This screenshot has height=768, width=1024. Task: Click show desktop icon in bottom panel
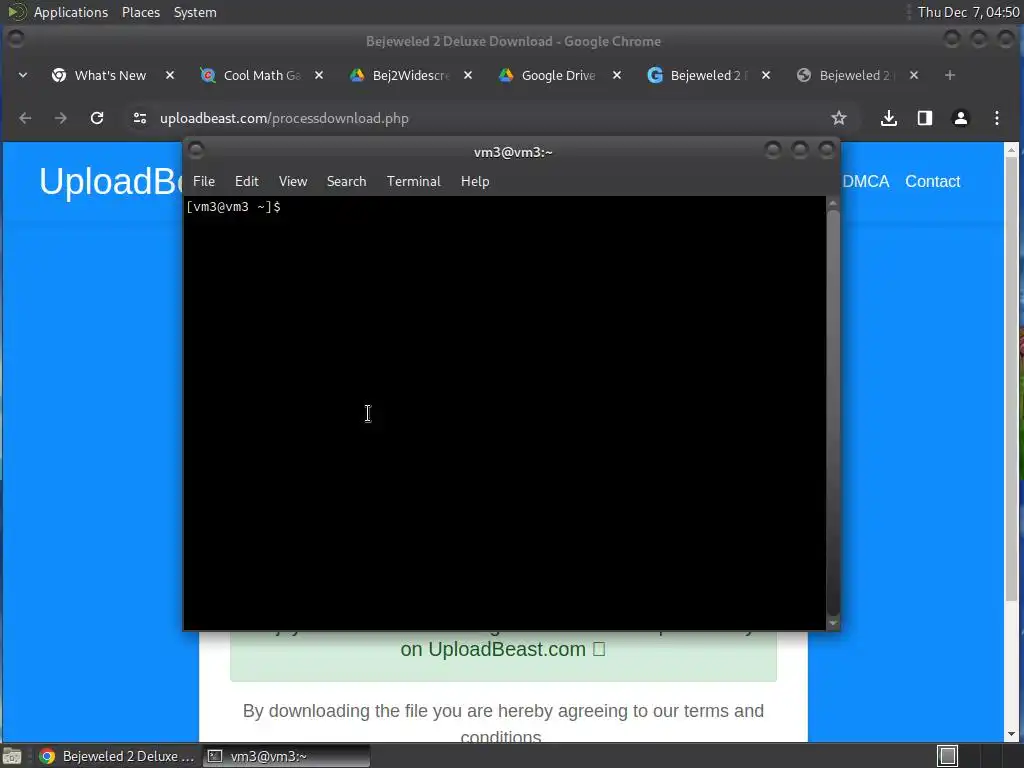coord(12,756)
